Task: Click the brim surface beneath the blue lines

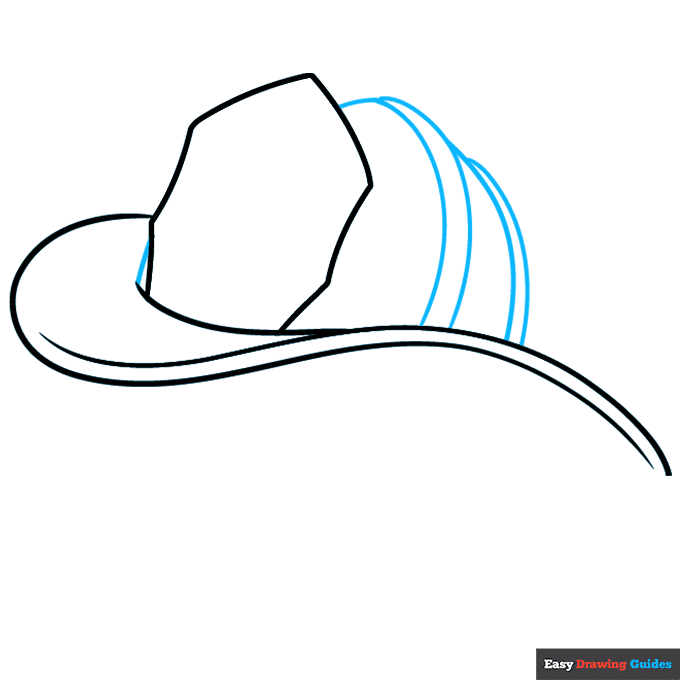Action: (470, 342)
